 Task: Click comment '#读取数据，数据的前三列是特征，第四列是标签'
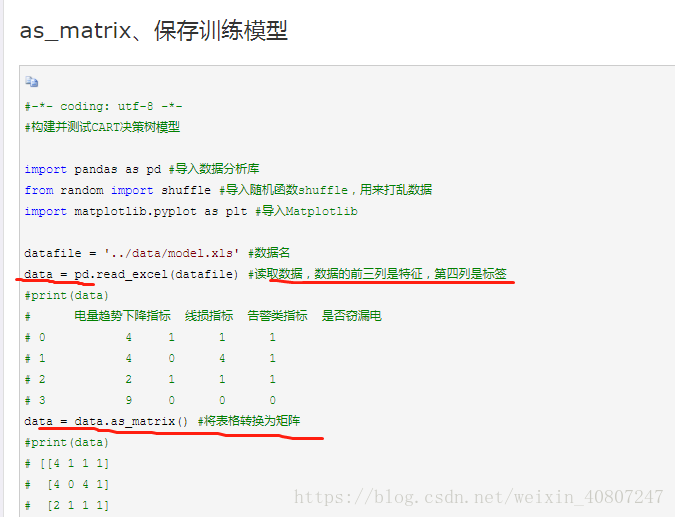point(378,274)
